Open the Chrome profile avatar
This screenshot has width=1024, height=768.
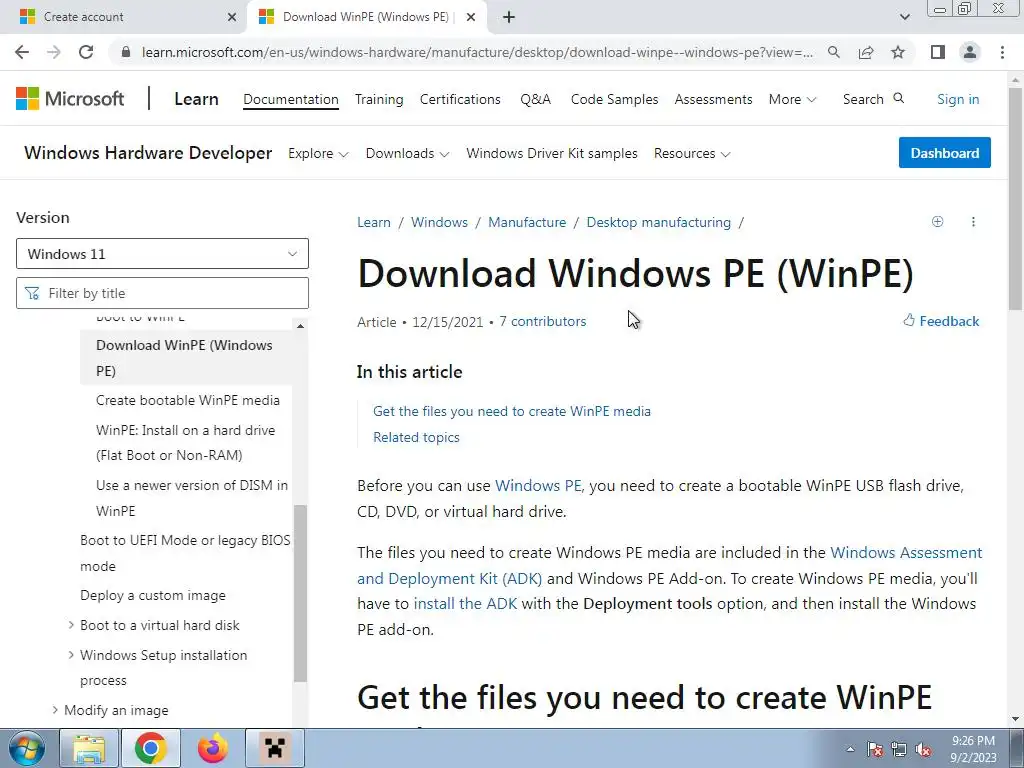pos(970,52)
